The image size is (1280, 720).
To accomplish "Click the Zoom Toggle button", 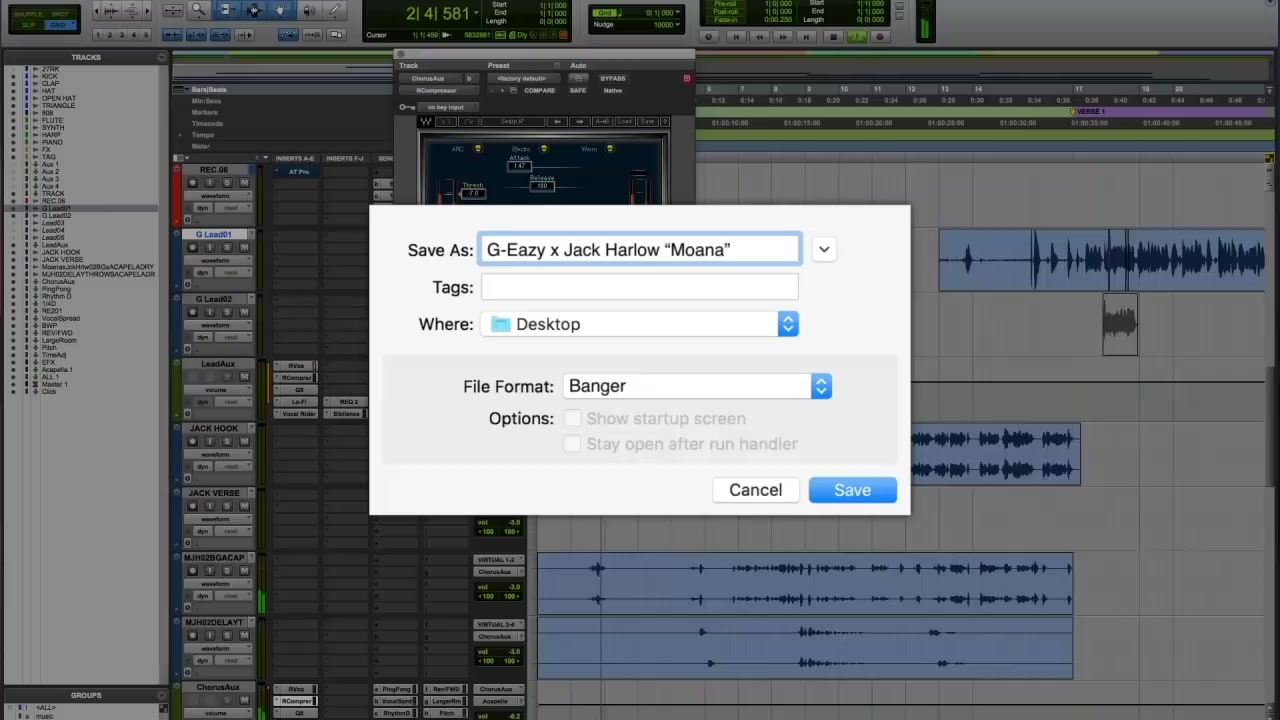I will [x=172, y=10].
